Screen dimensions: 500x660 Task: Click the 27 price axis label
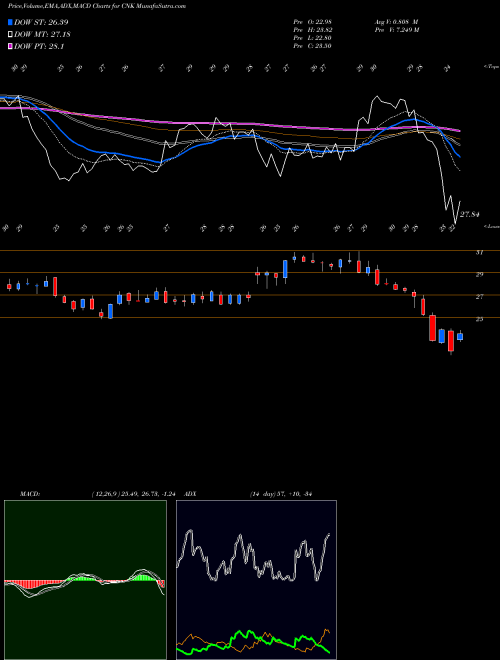479,297
